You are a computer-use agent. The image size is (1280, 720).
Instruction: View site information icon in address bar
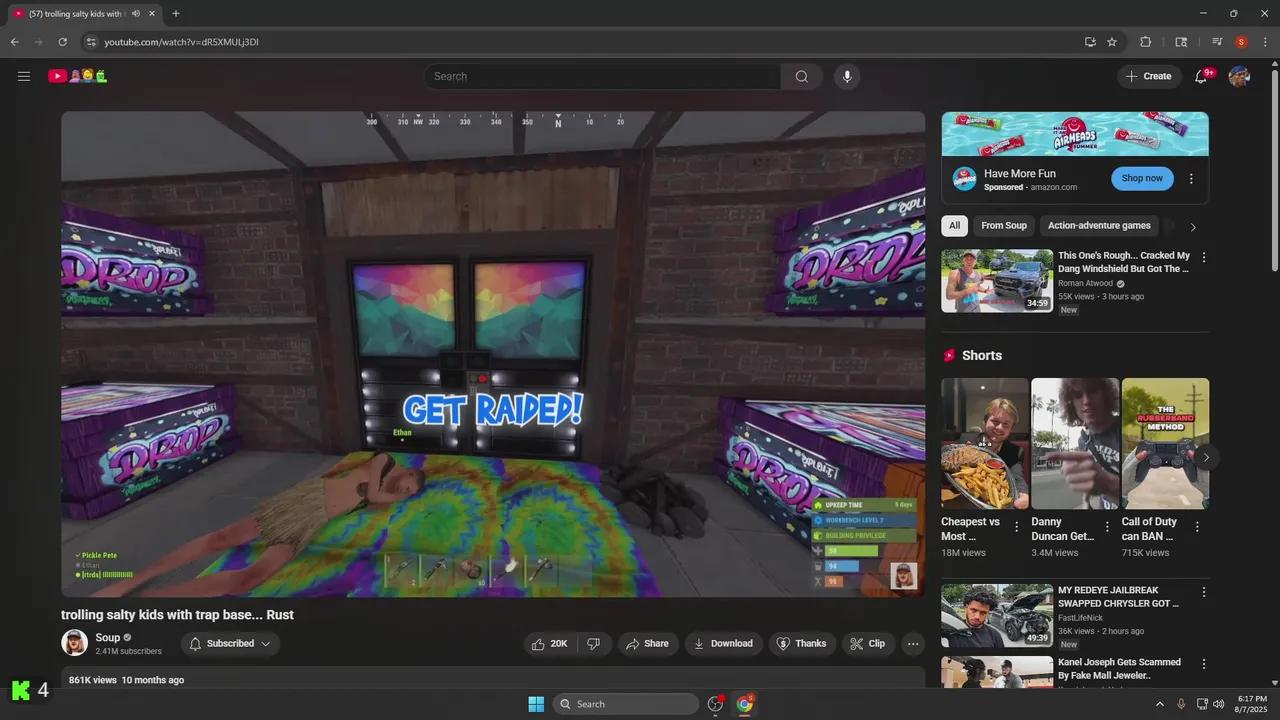click(91, 42)
